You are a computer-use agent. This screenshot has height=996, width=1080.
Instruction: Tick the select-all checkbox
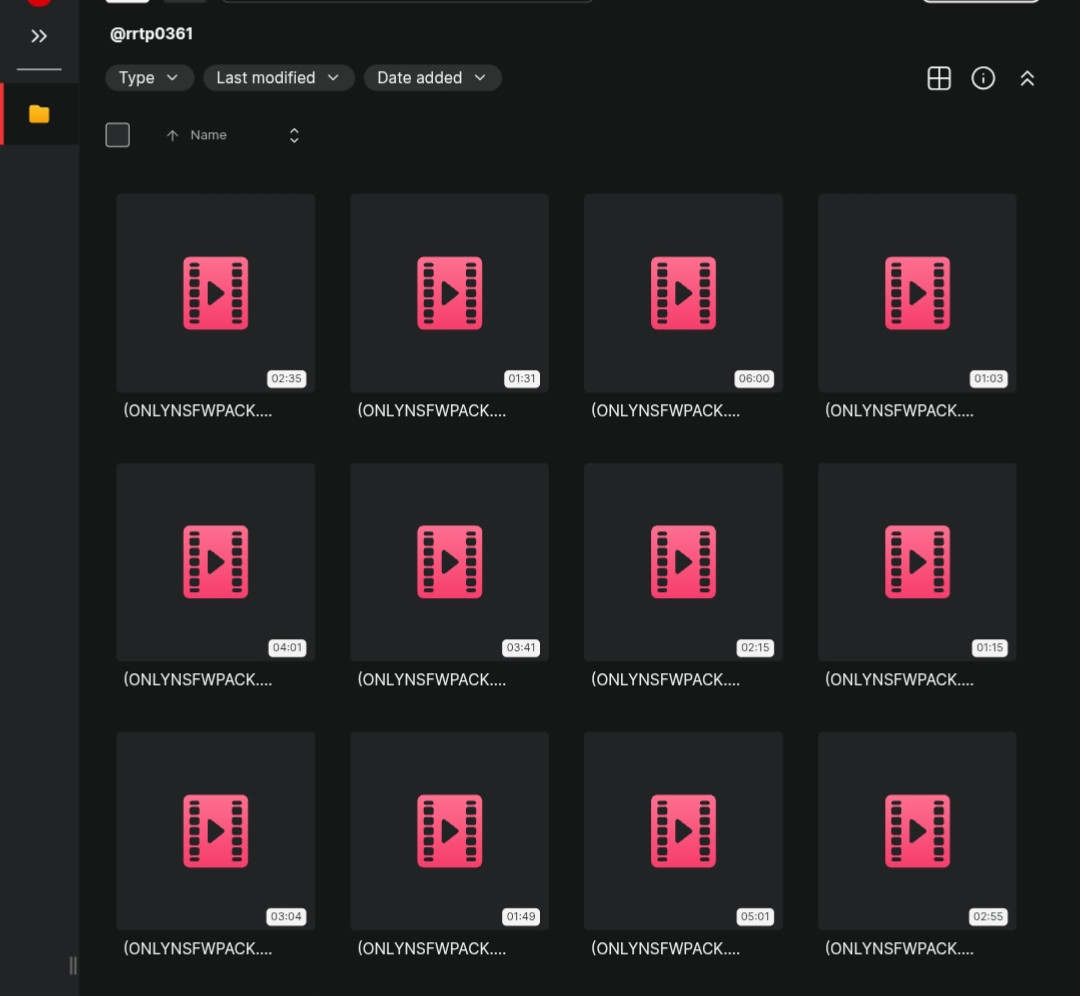coord(118,135)
